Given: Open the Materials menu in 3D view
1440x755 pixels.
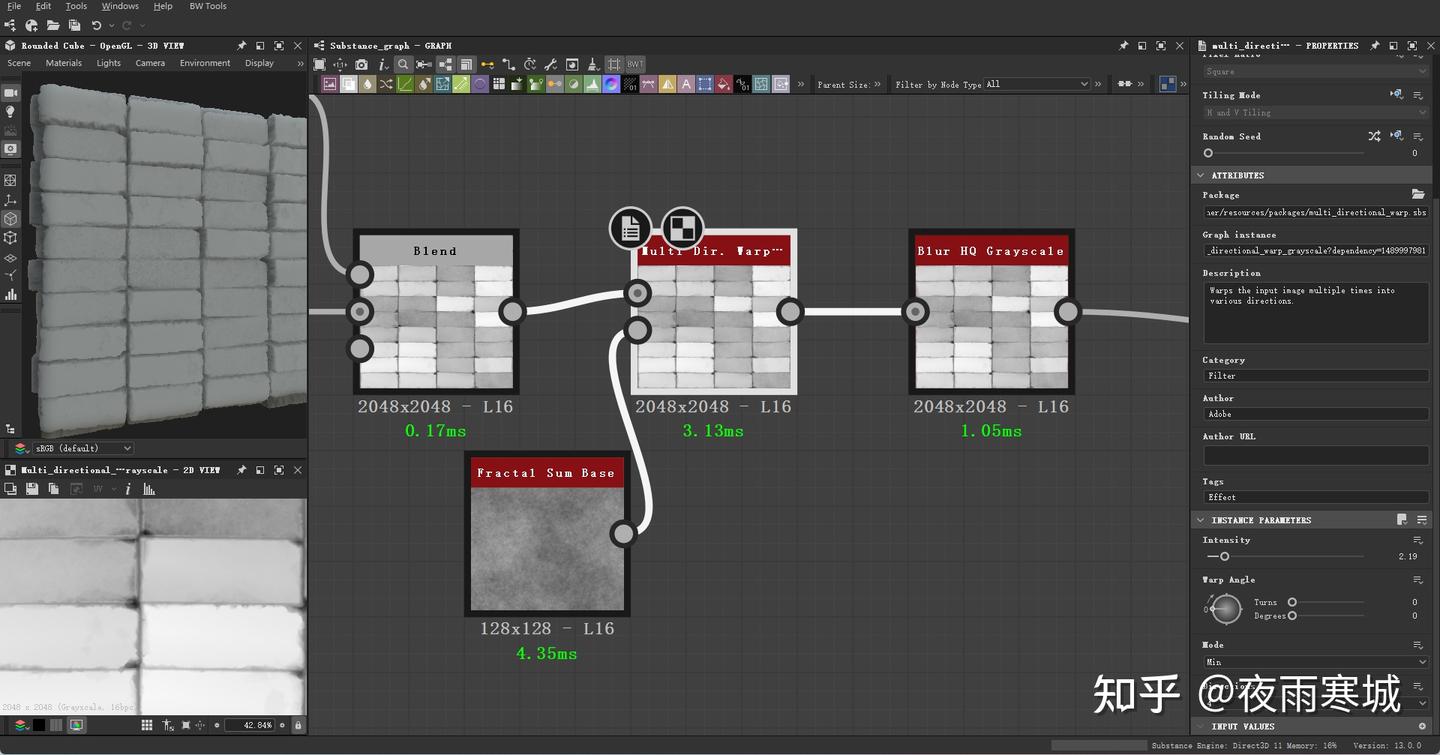Looking at the screenshot, I should tap(64, 63).
